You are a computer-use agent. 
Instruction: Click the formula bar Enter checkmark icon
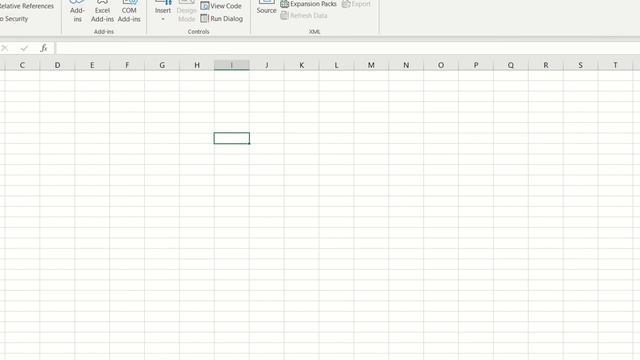(24, 48)
